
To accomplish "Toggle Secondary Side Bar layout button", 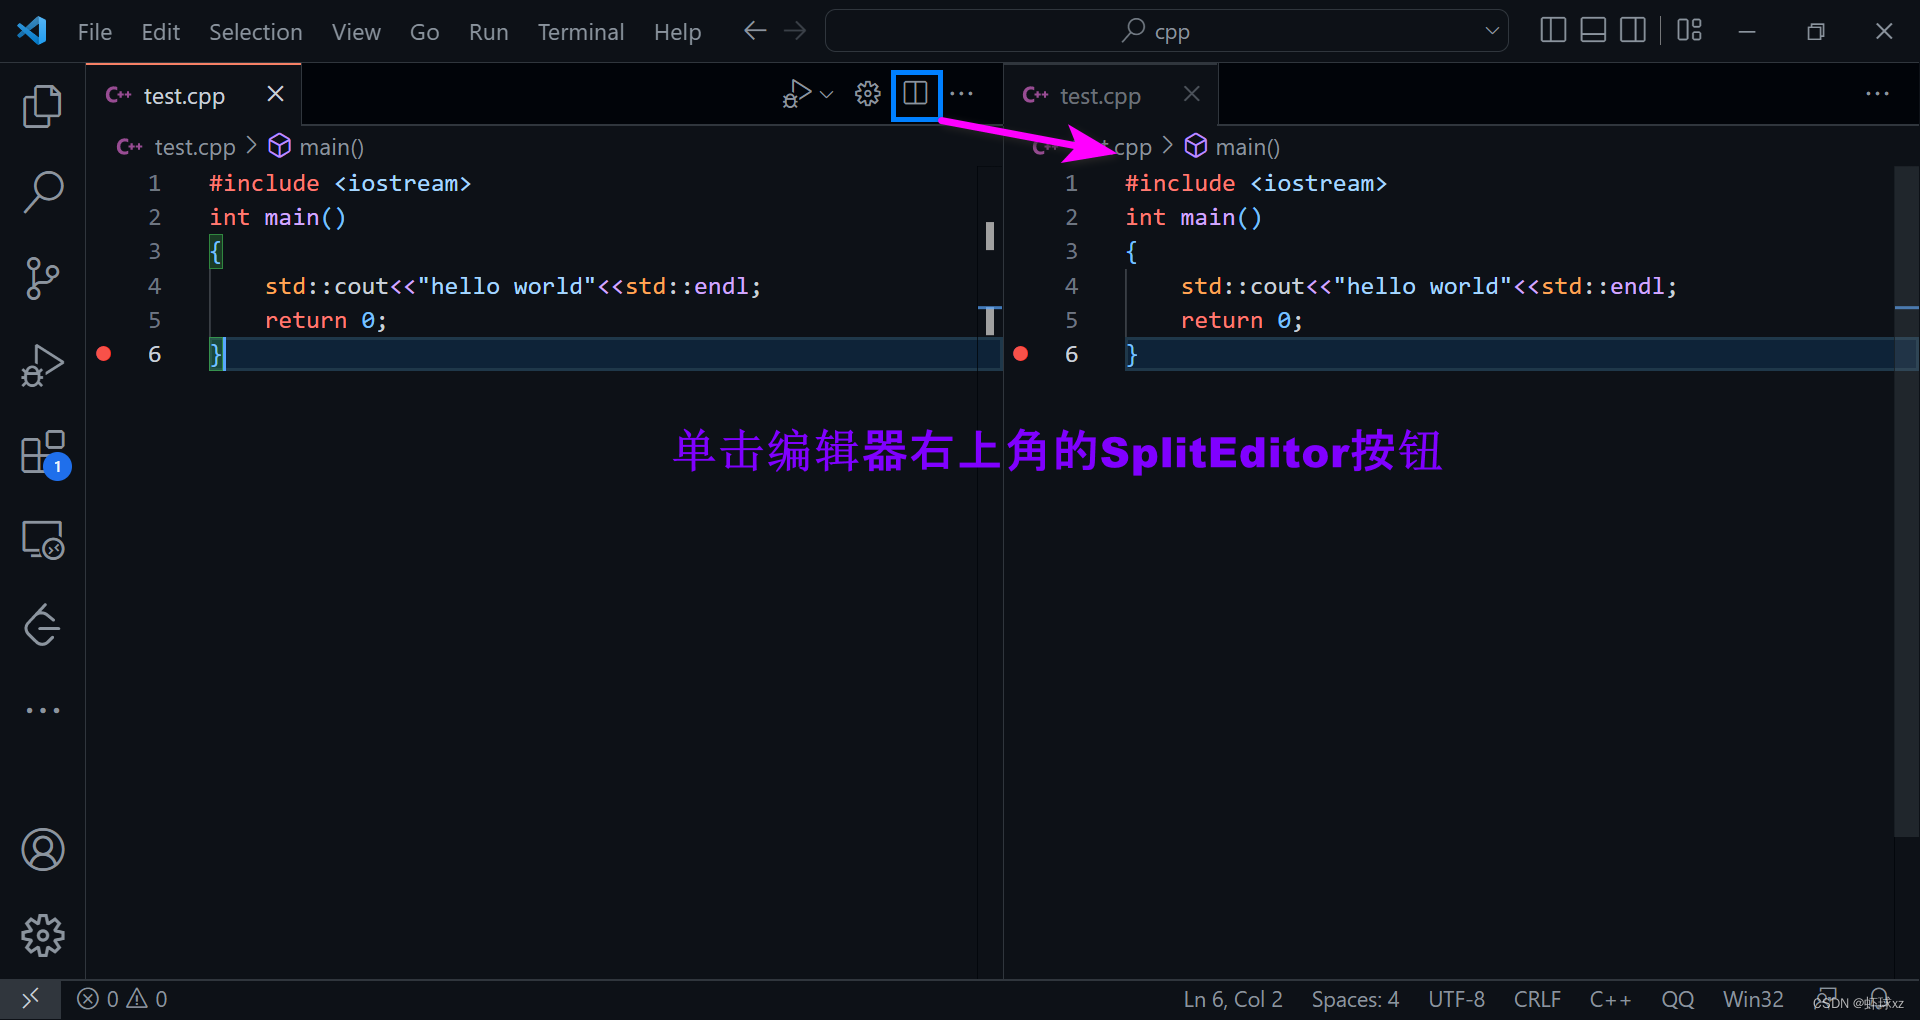I will pyautogui.click(x=1633, y=31).
